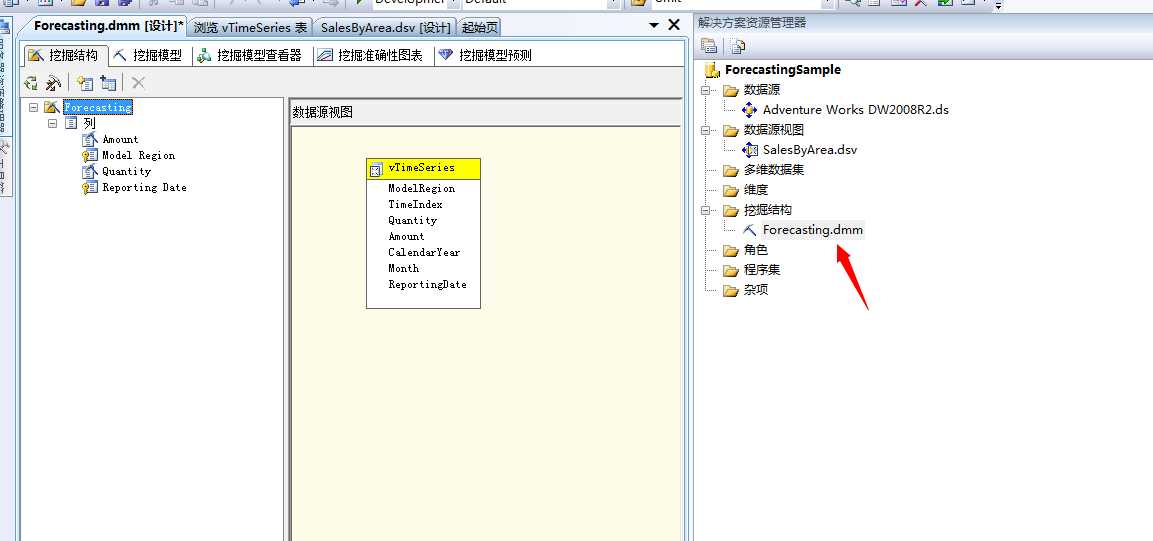Collapse the 列 columns tree node
1153x541 pixels.
coord(52,123)
